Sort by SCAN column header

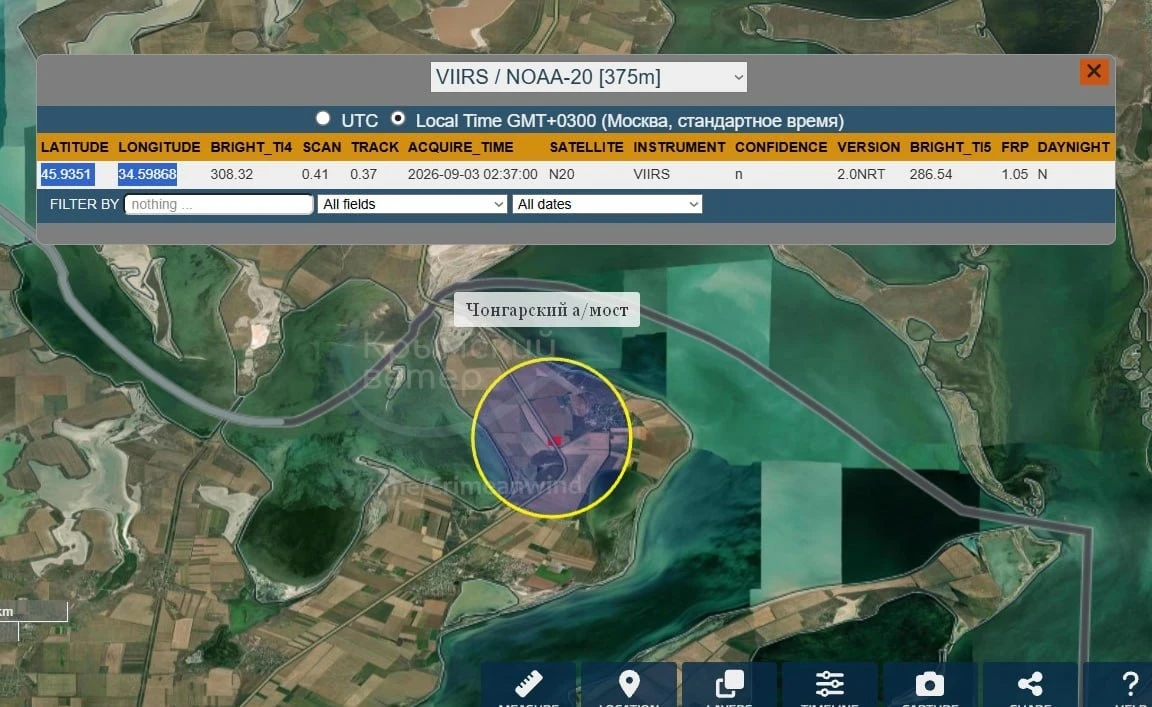click(322, 147)
